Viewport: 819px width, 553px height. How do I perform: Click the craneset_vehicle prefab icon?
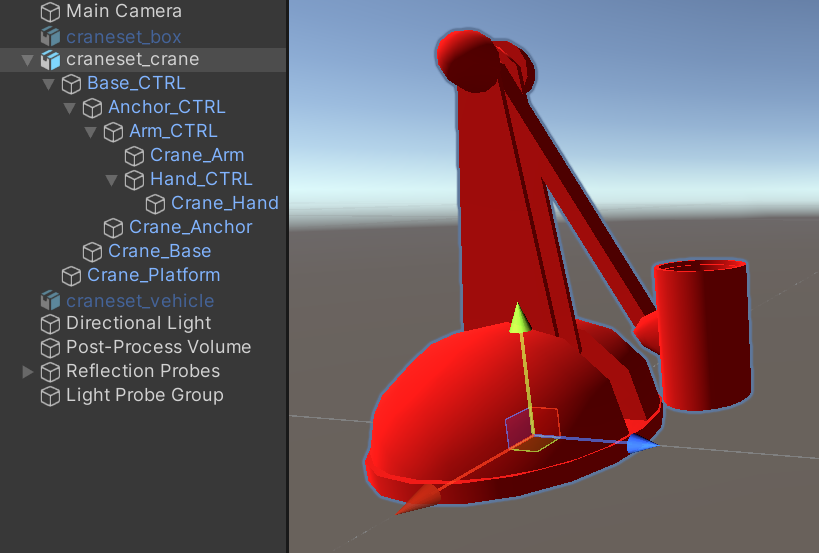[50, 300]
